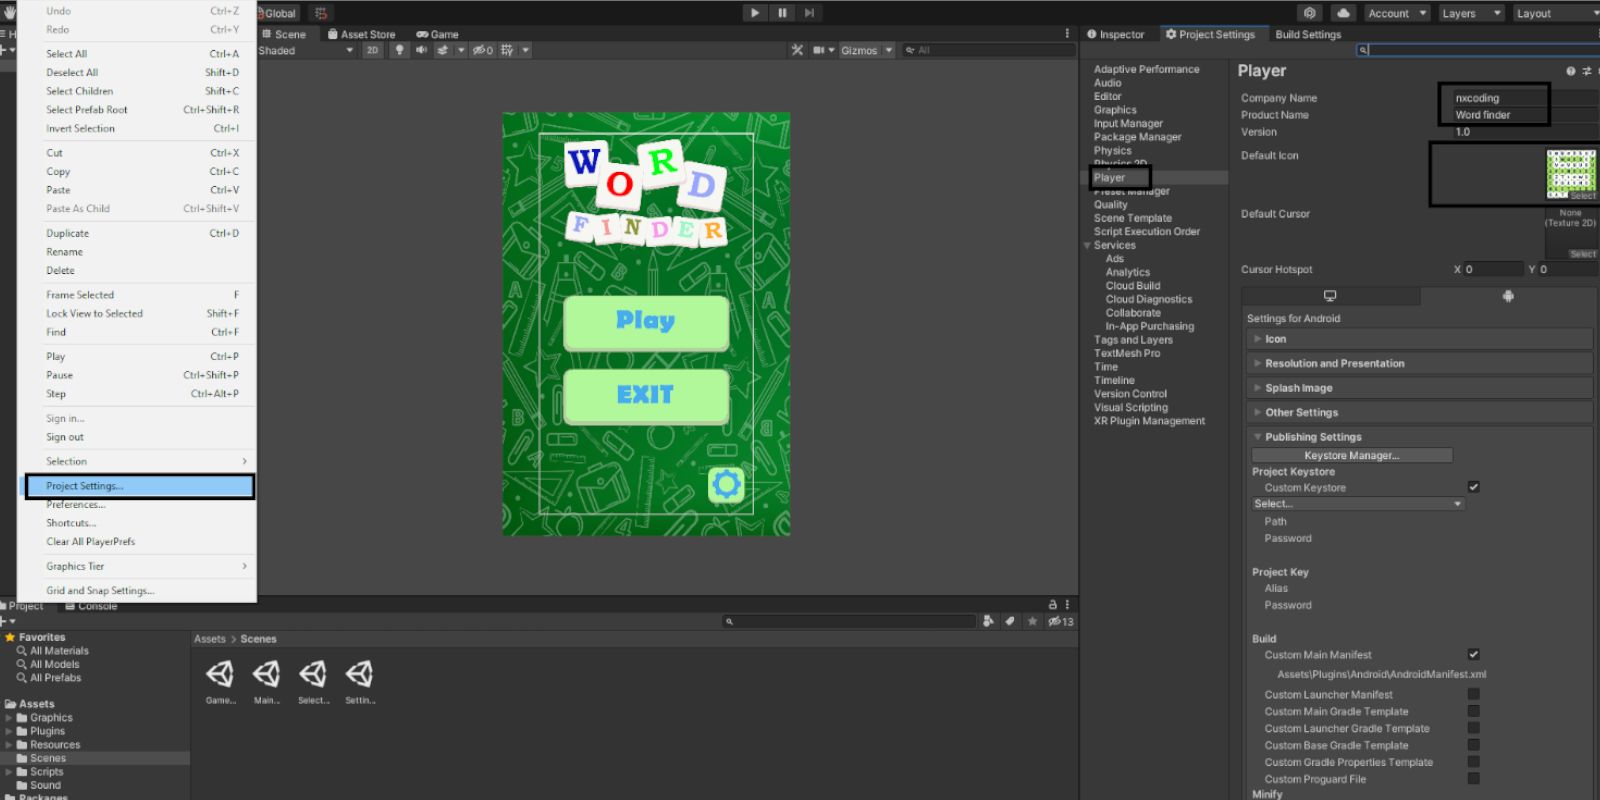Open the Gizmos dropdown in the scene view

pos(866,50)
